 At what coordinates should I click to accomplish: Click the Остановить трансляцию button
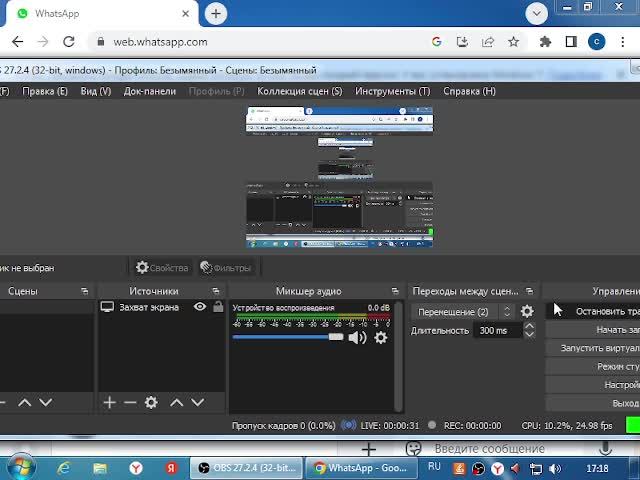coord(593,311)
